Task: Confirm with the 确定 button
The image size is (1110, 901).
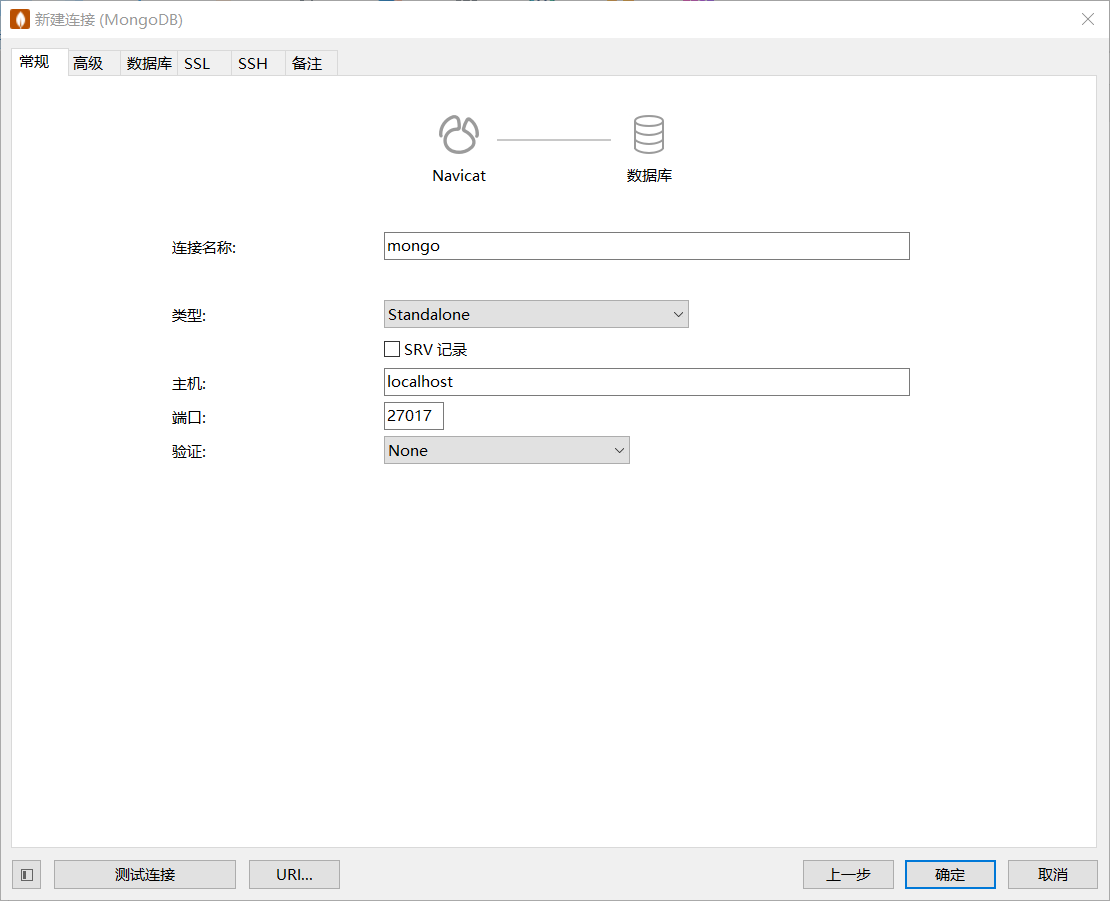Action: [950, 875]
